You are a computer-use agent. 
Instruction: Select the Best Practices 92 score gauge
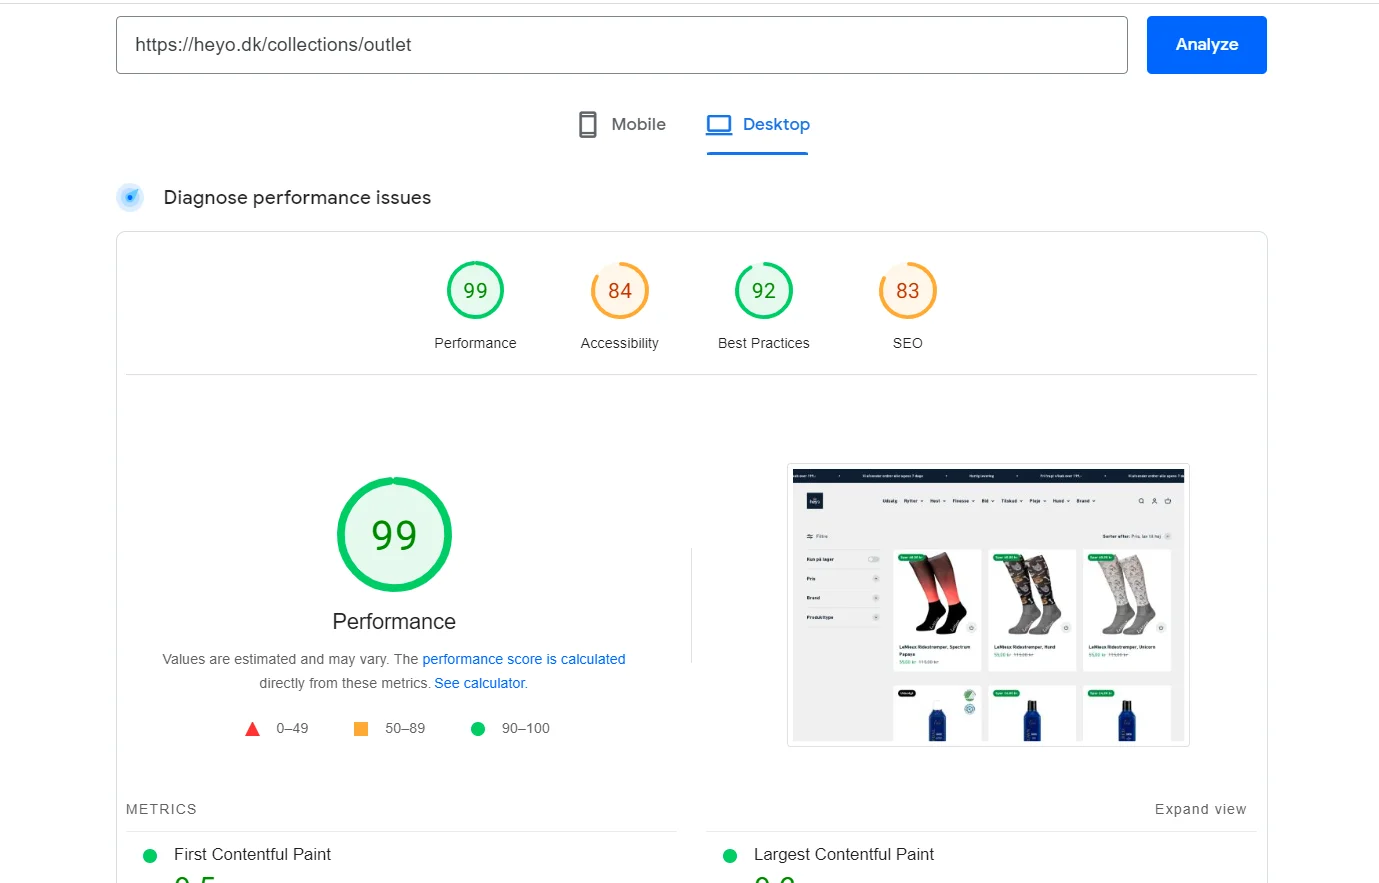[764, 290]
